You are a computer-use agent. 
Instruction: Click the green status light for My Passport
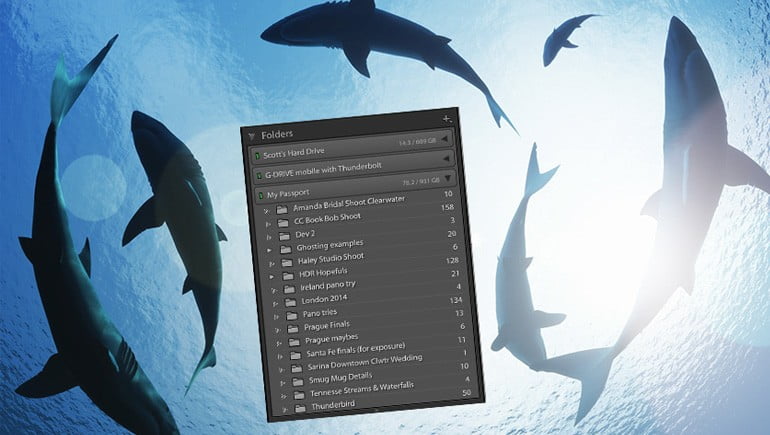(258, 194)
